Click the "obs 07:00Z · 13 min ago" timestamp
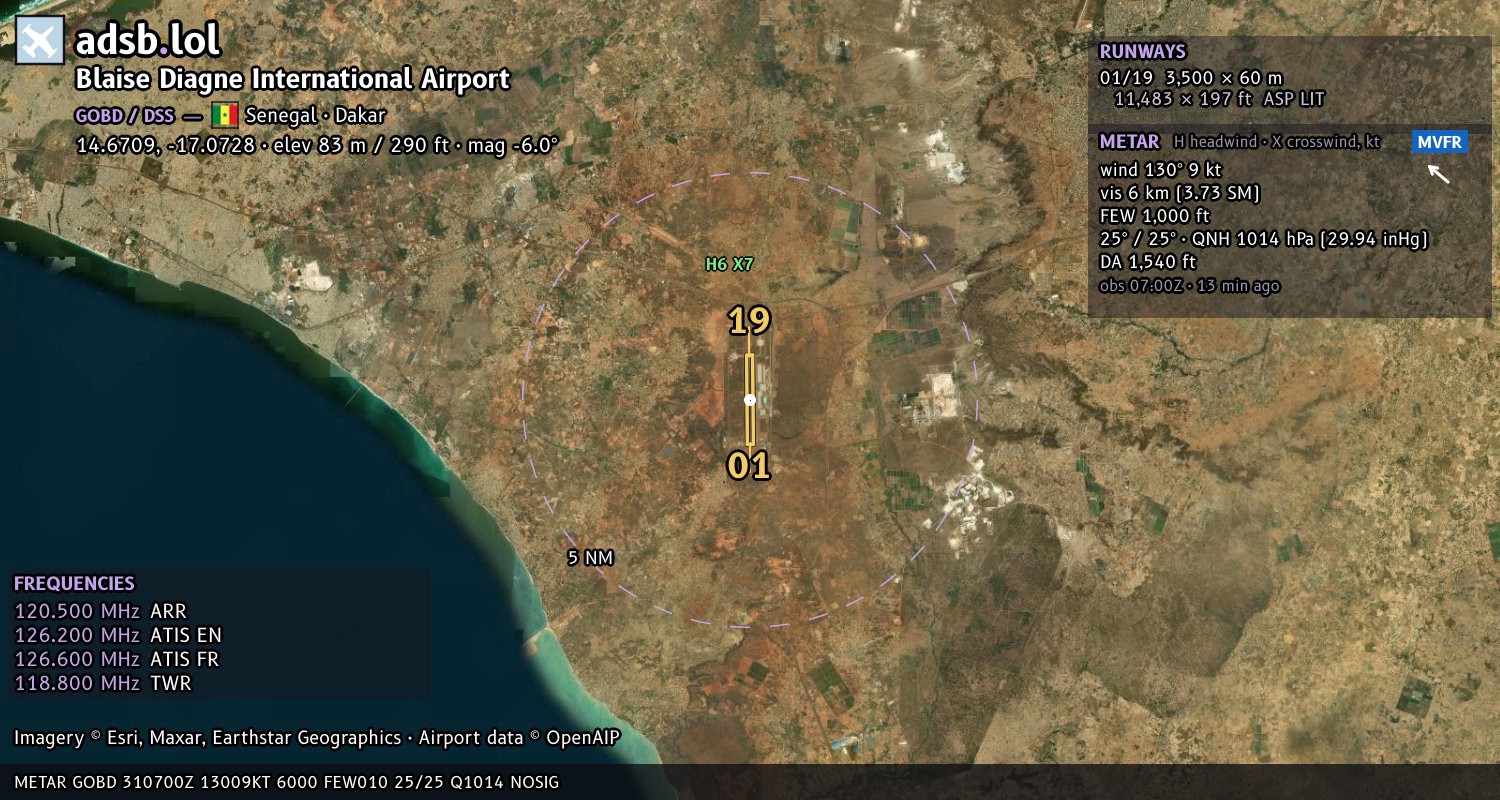This screenshot has height=800, width=1500. 1189,286
